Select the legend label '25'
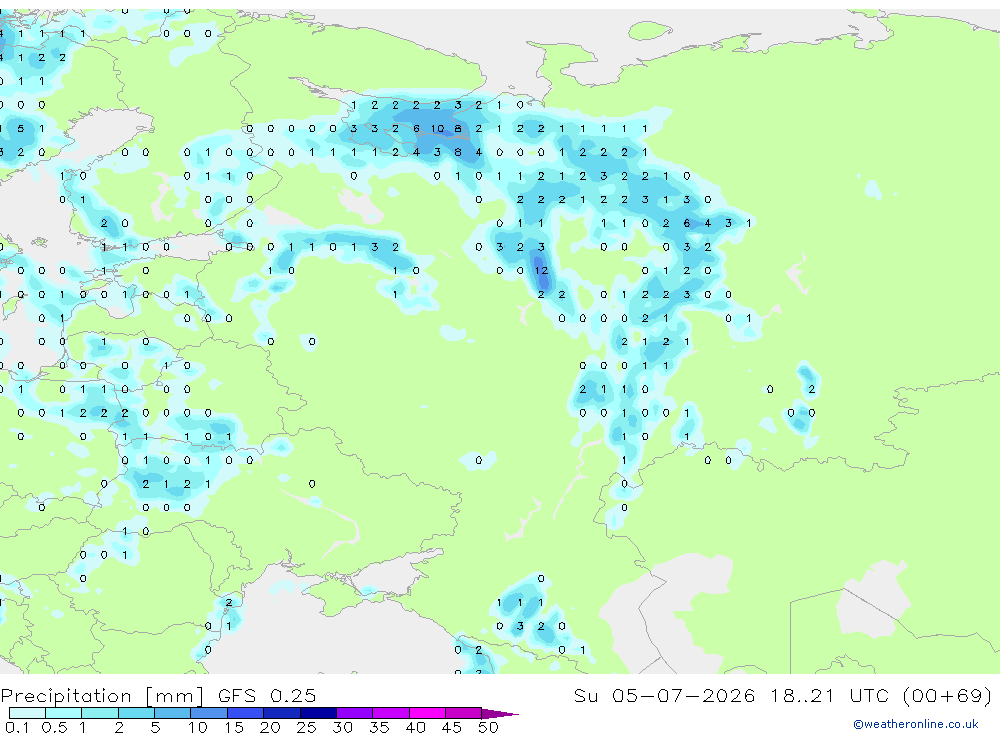 [x=306, y=727]
